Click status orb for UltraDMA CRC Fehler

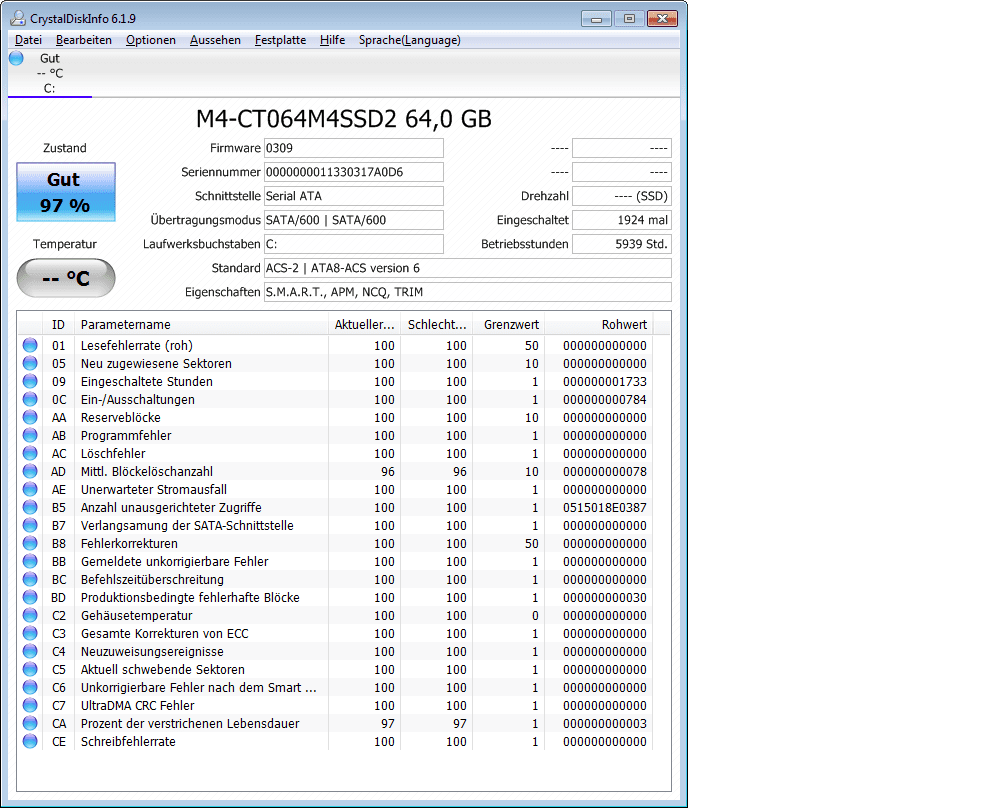(30, 705)
